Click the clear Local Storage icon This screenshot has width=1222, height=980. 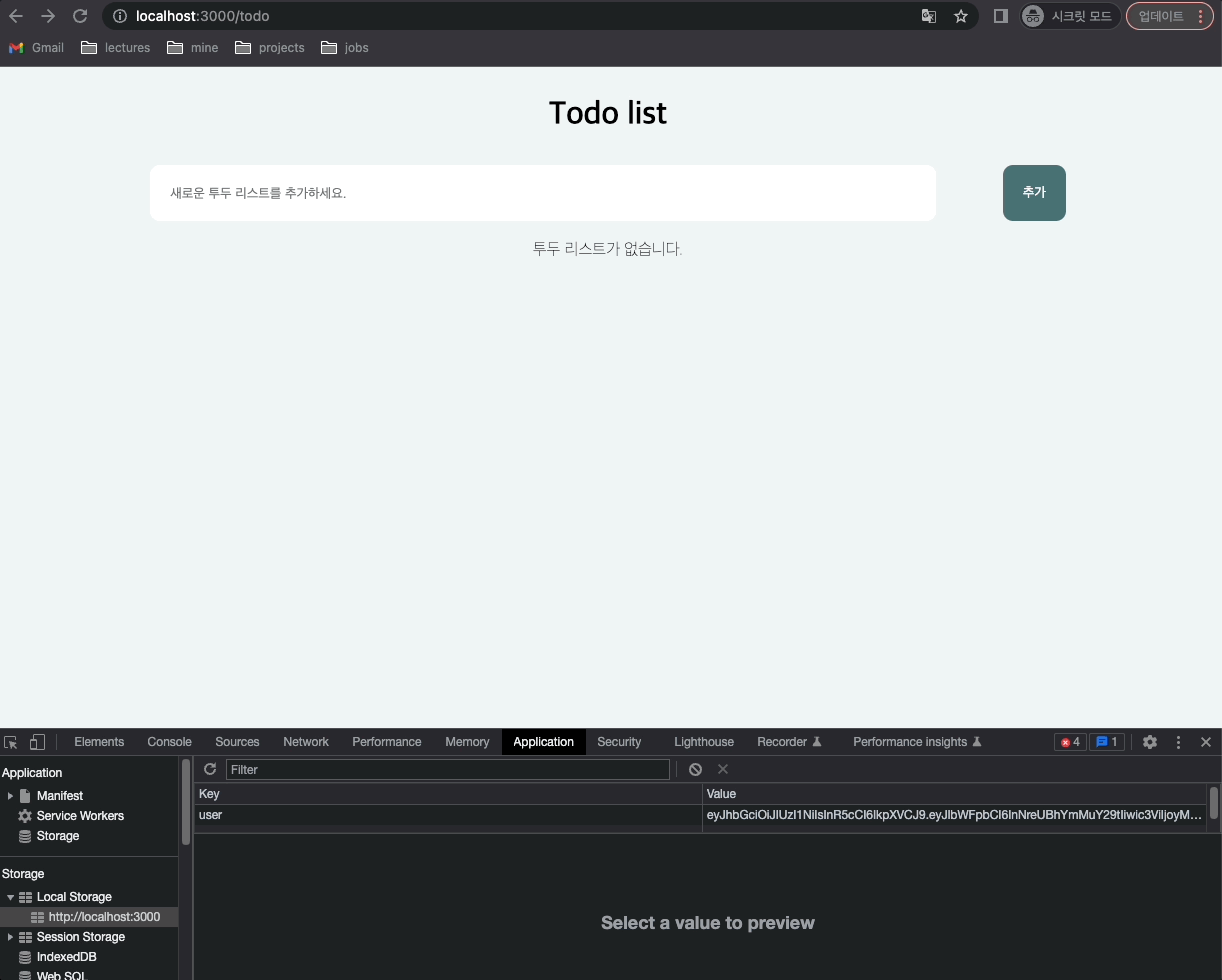695,769
